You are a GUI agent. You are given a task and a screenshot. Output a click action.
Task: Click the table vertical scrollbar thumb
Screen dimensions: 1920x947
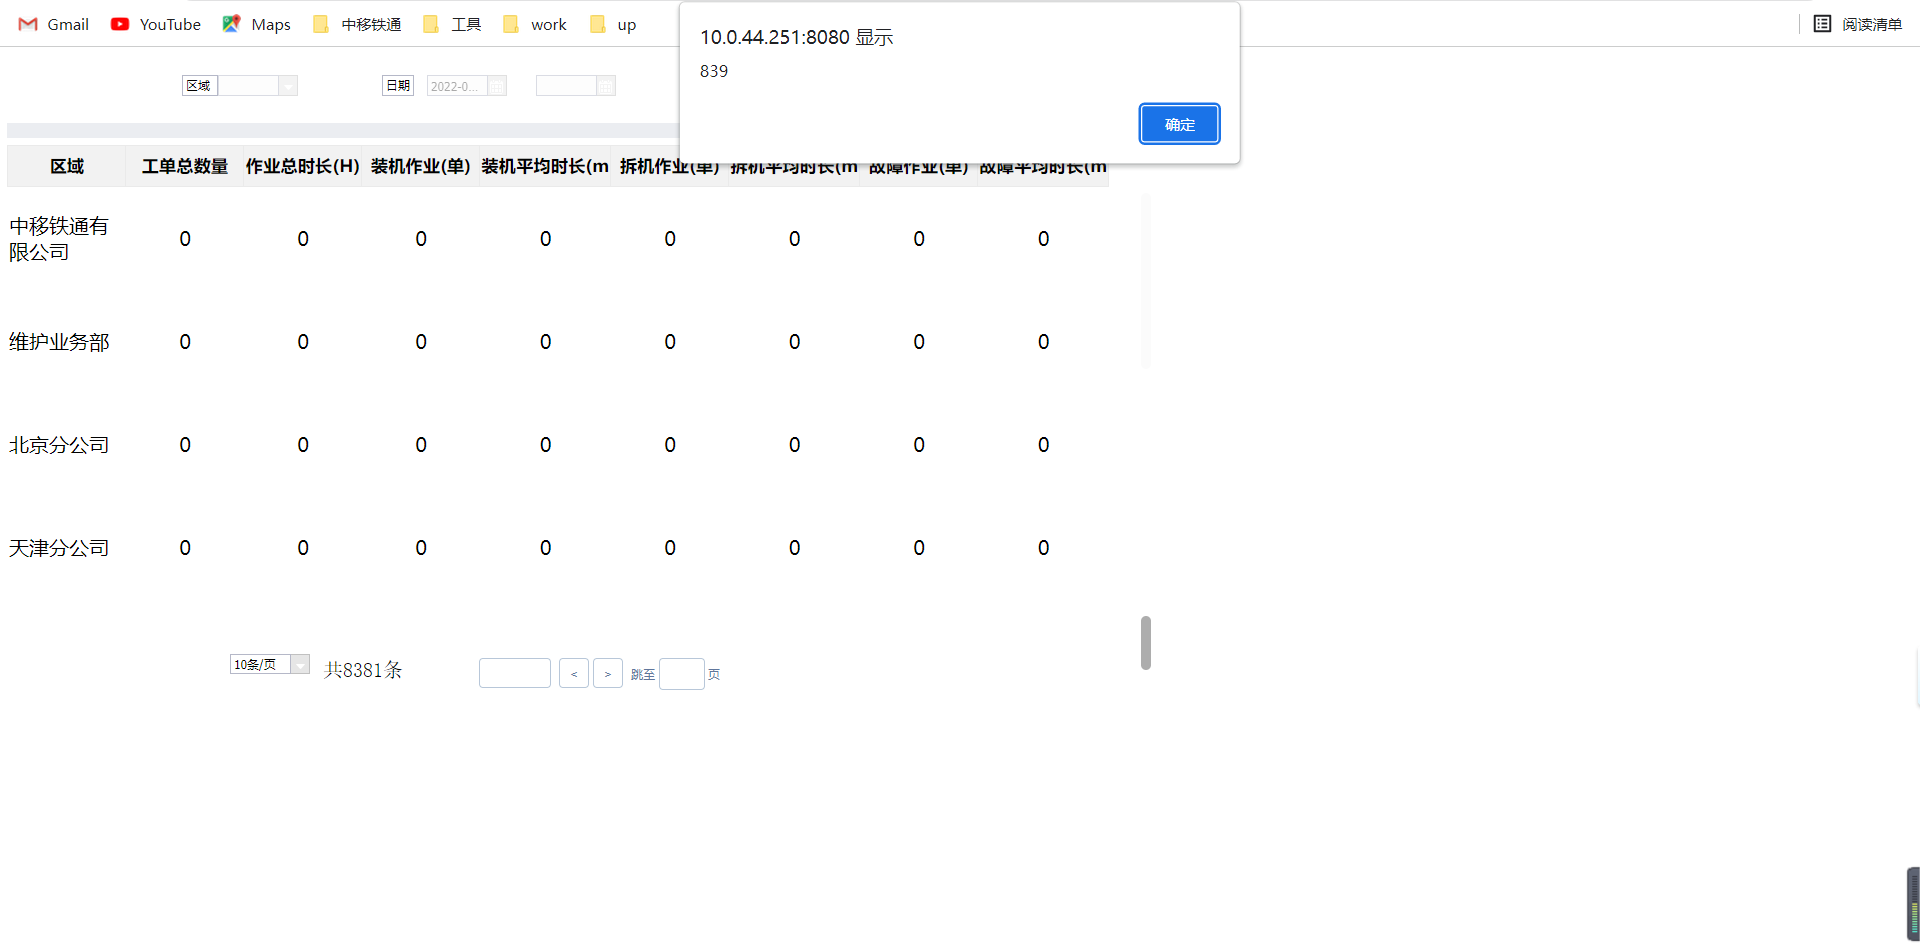(1146, 643)
